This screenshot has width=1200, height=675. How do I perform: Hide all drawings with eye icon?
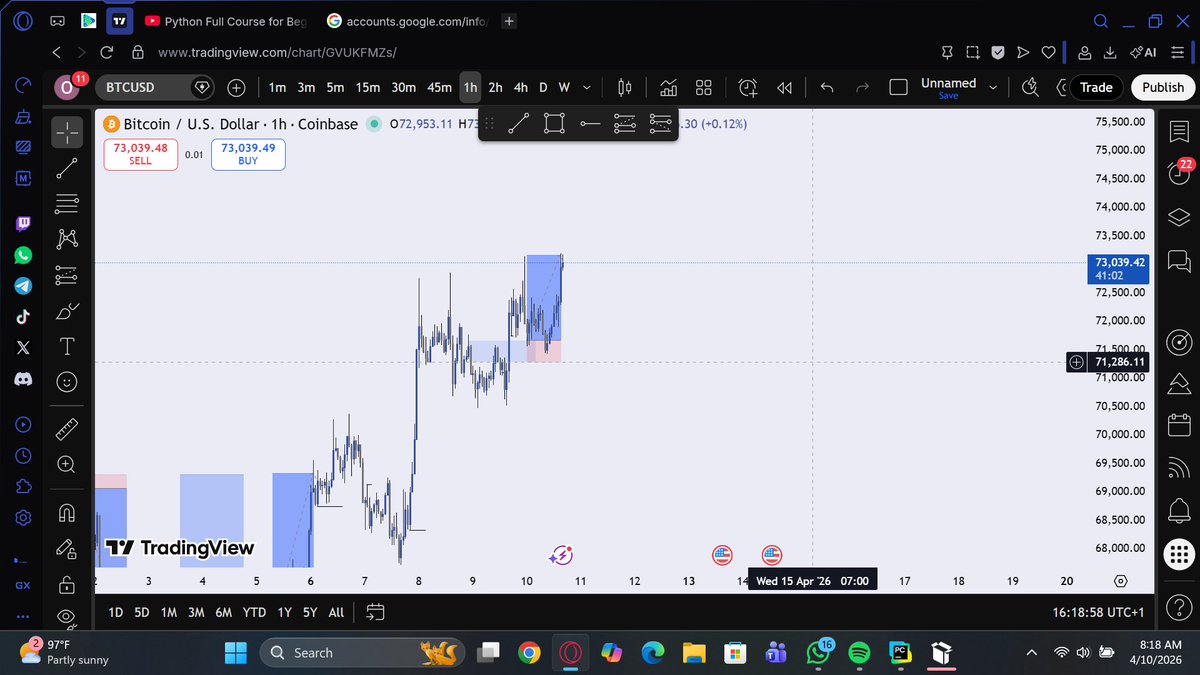point(67,616)
